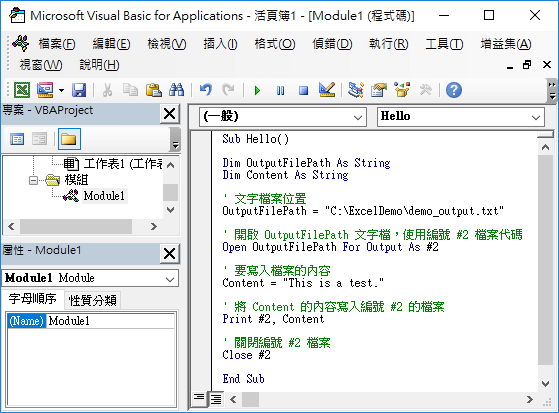This screenshot has height=413, width=559.
Task: Click View Code icon in project panel
Action: pyautogui.click(x=17, y=139)
